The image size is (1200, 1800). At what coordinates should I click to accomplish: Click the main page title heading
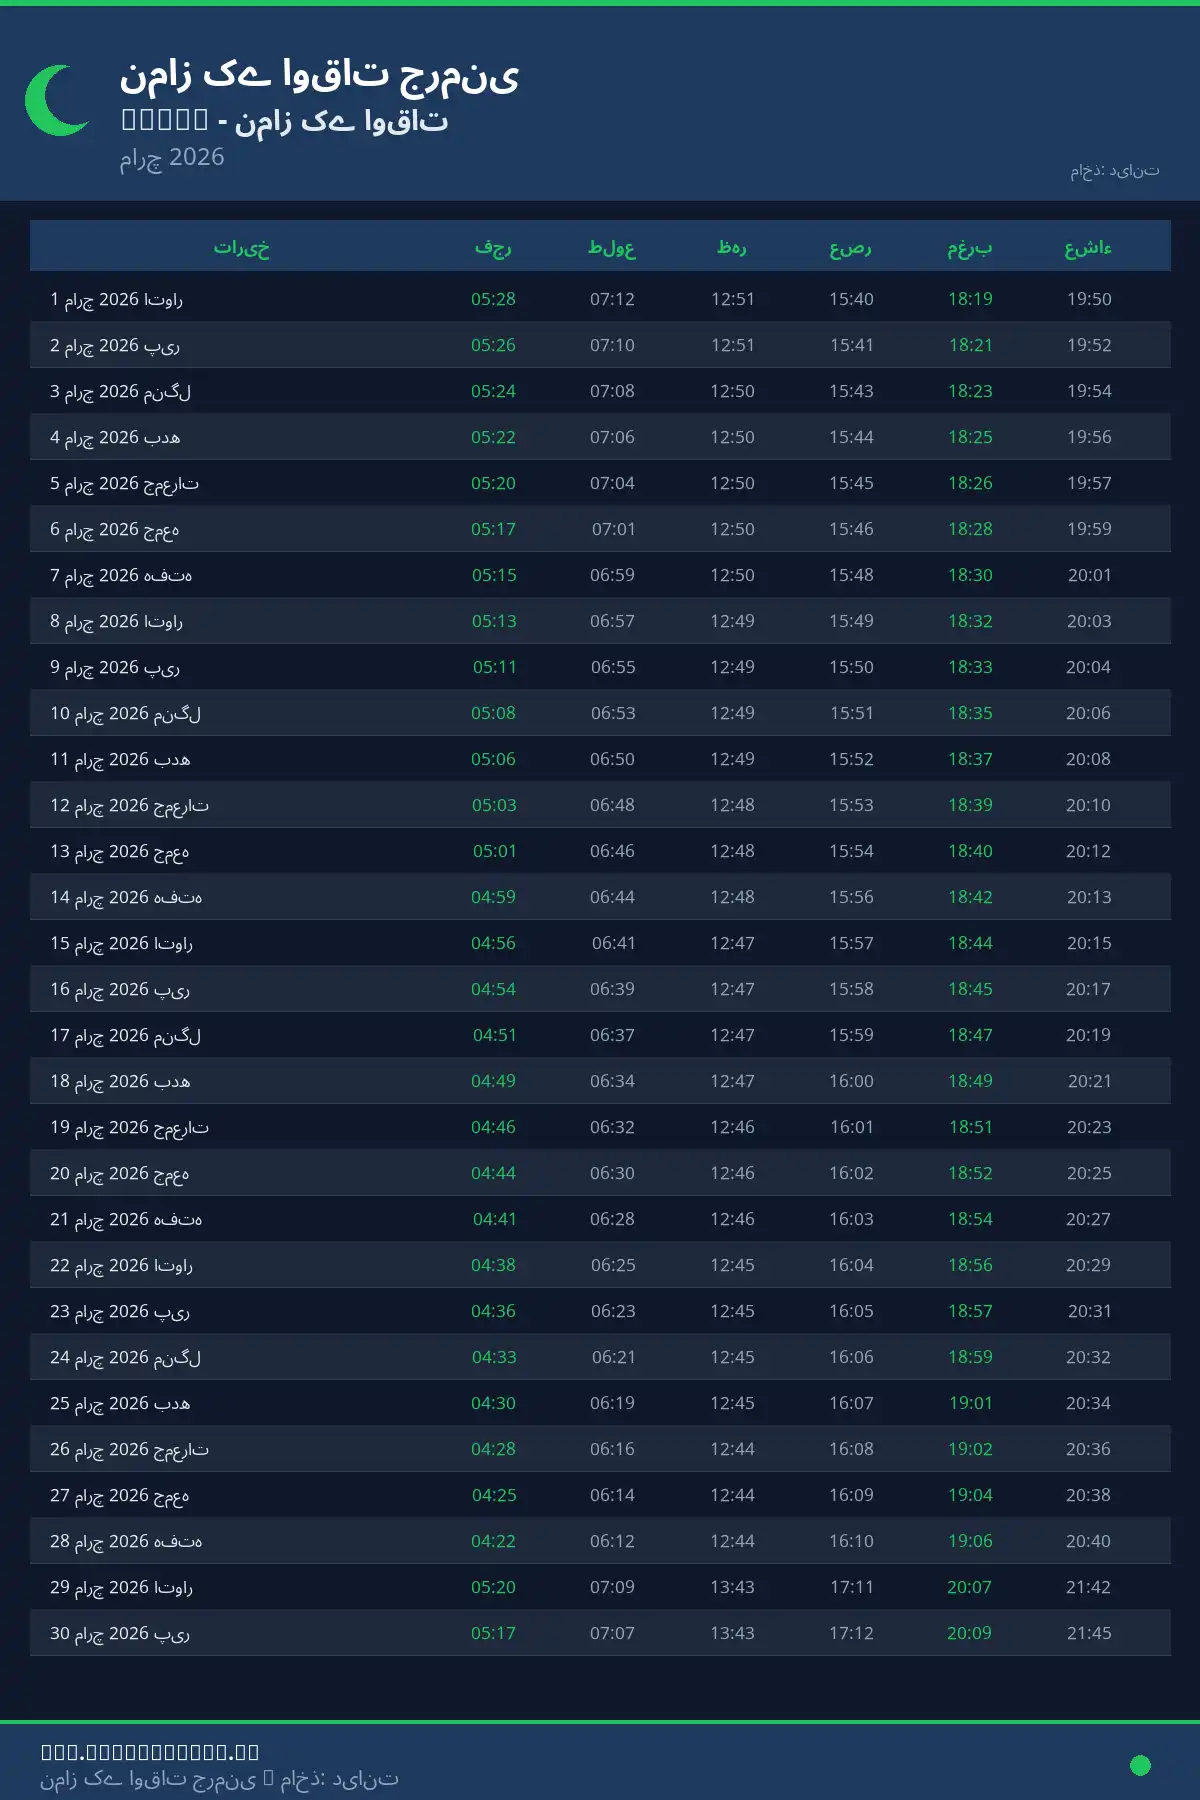[319, 75]
